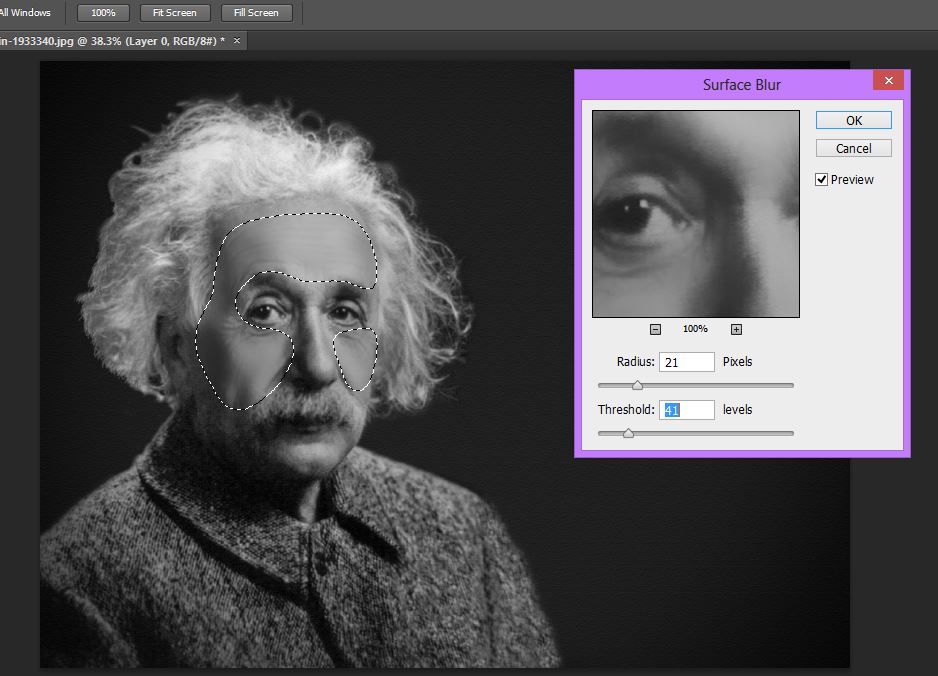
Task: Close the Surface Blur dialog window
Action: pos(887,82)
